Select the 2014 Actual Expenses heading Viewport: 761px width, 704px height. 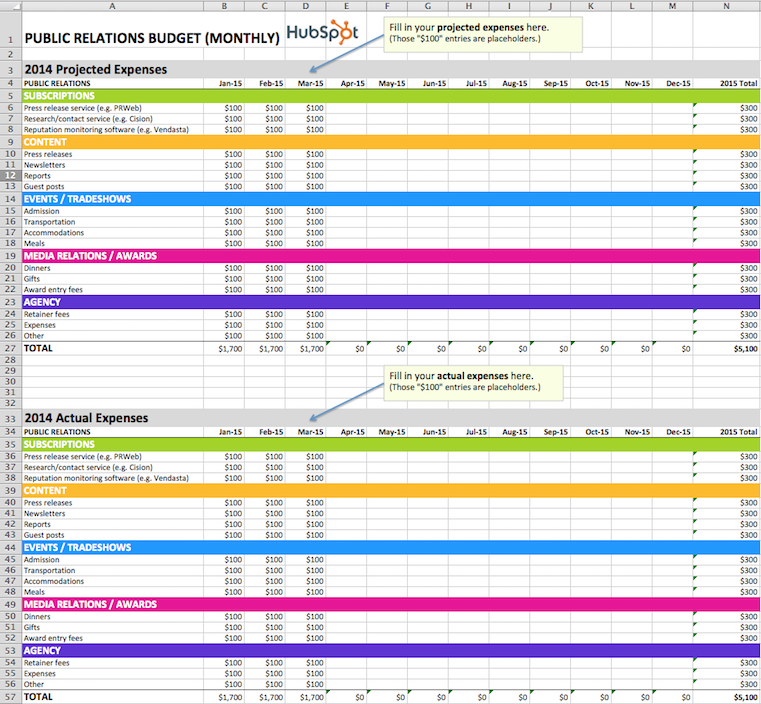86,418
